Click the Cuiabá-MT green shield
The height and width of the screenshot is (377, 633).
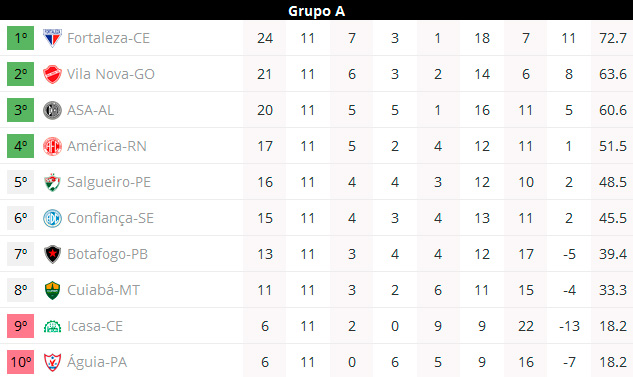[52, 290]
